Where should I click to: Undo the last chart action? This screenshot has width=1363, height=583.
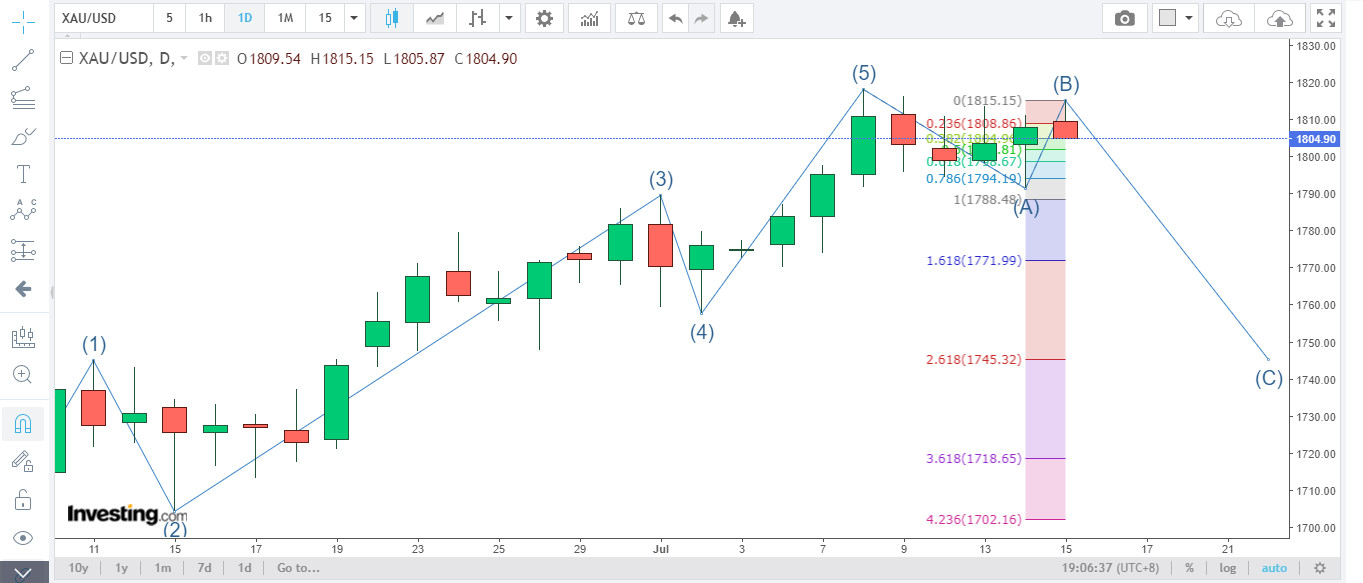click(676, 18)
